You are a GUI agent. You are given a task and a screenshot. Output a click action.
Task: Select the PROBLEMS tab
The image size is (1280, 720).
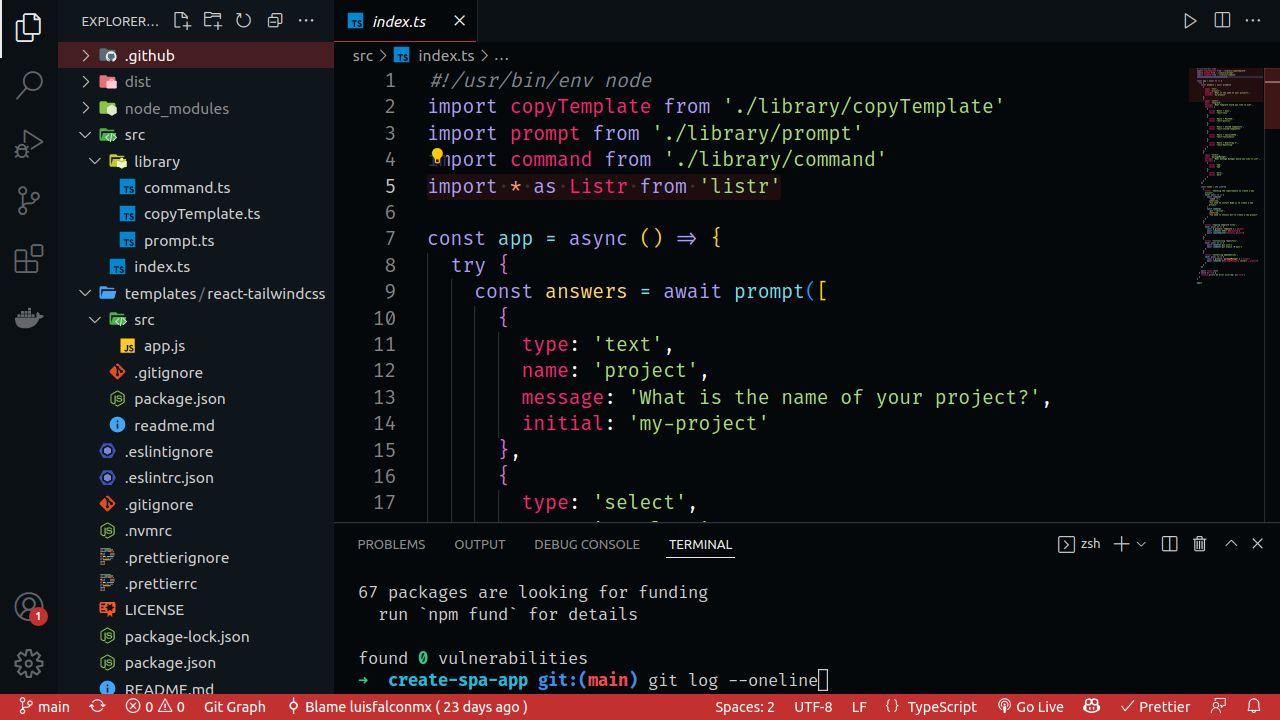391,544
